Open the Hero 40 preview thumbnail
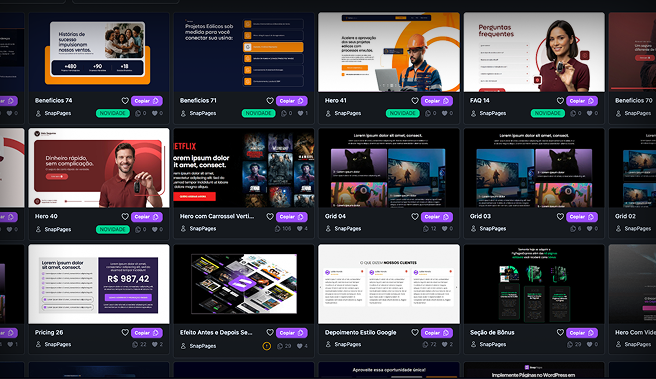 [x=99, y=168]
